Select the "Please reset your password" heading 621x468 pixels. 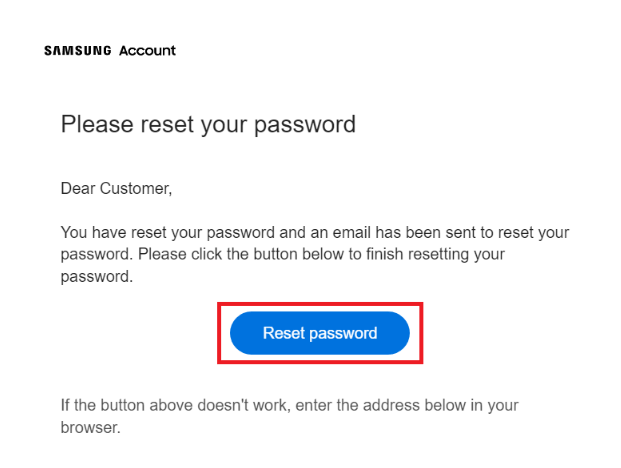coord(208,125)
